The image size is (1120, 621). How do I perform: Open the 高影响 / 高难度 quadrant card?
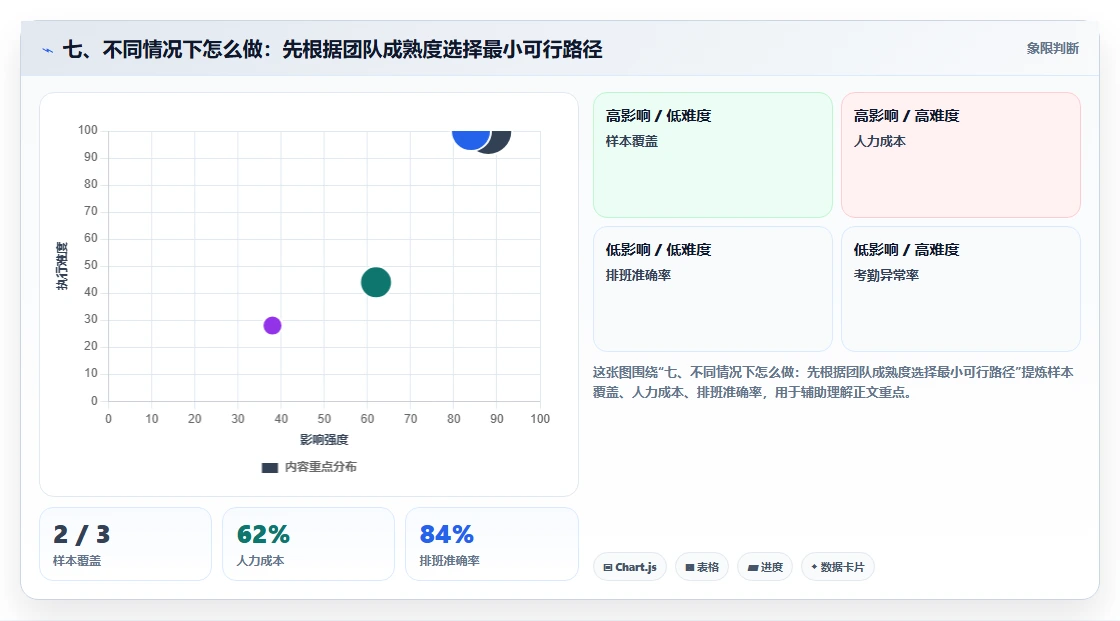pos(961,154)
